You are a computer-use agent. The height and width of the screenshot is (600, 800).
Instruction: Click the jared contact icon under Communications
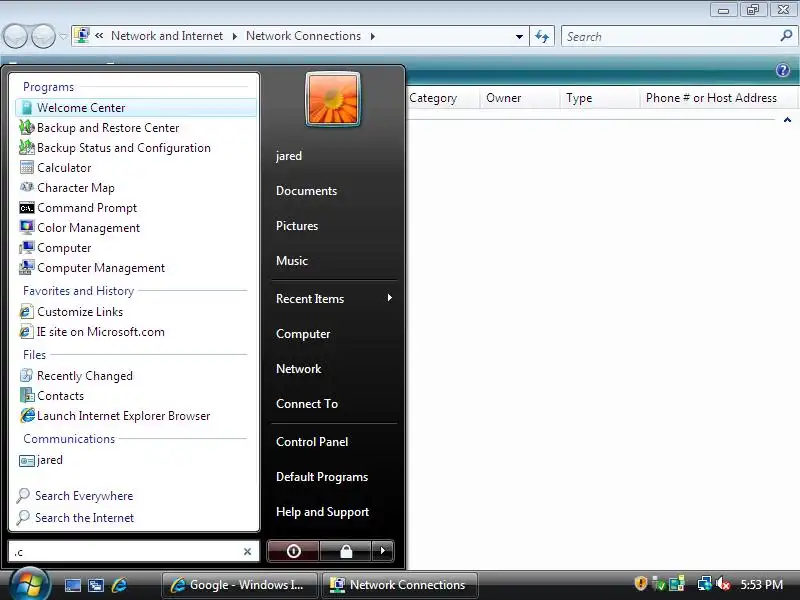(27, 460)
